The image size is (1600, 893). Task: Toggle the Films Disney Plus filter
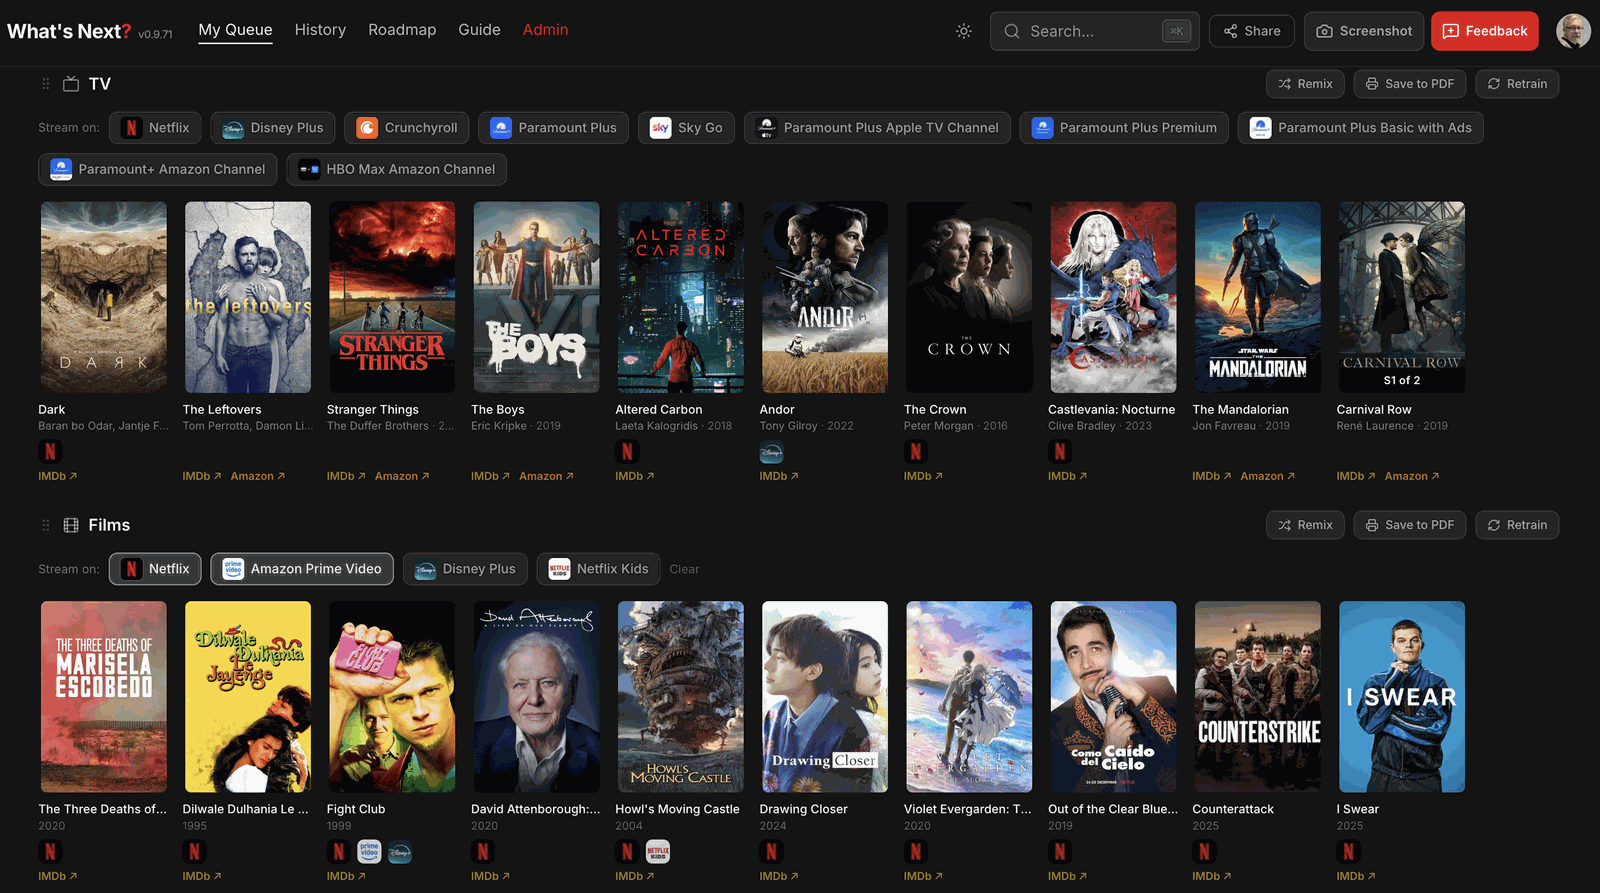[465, 569]
